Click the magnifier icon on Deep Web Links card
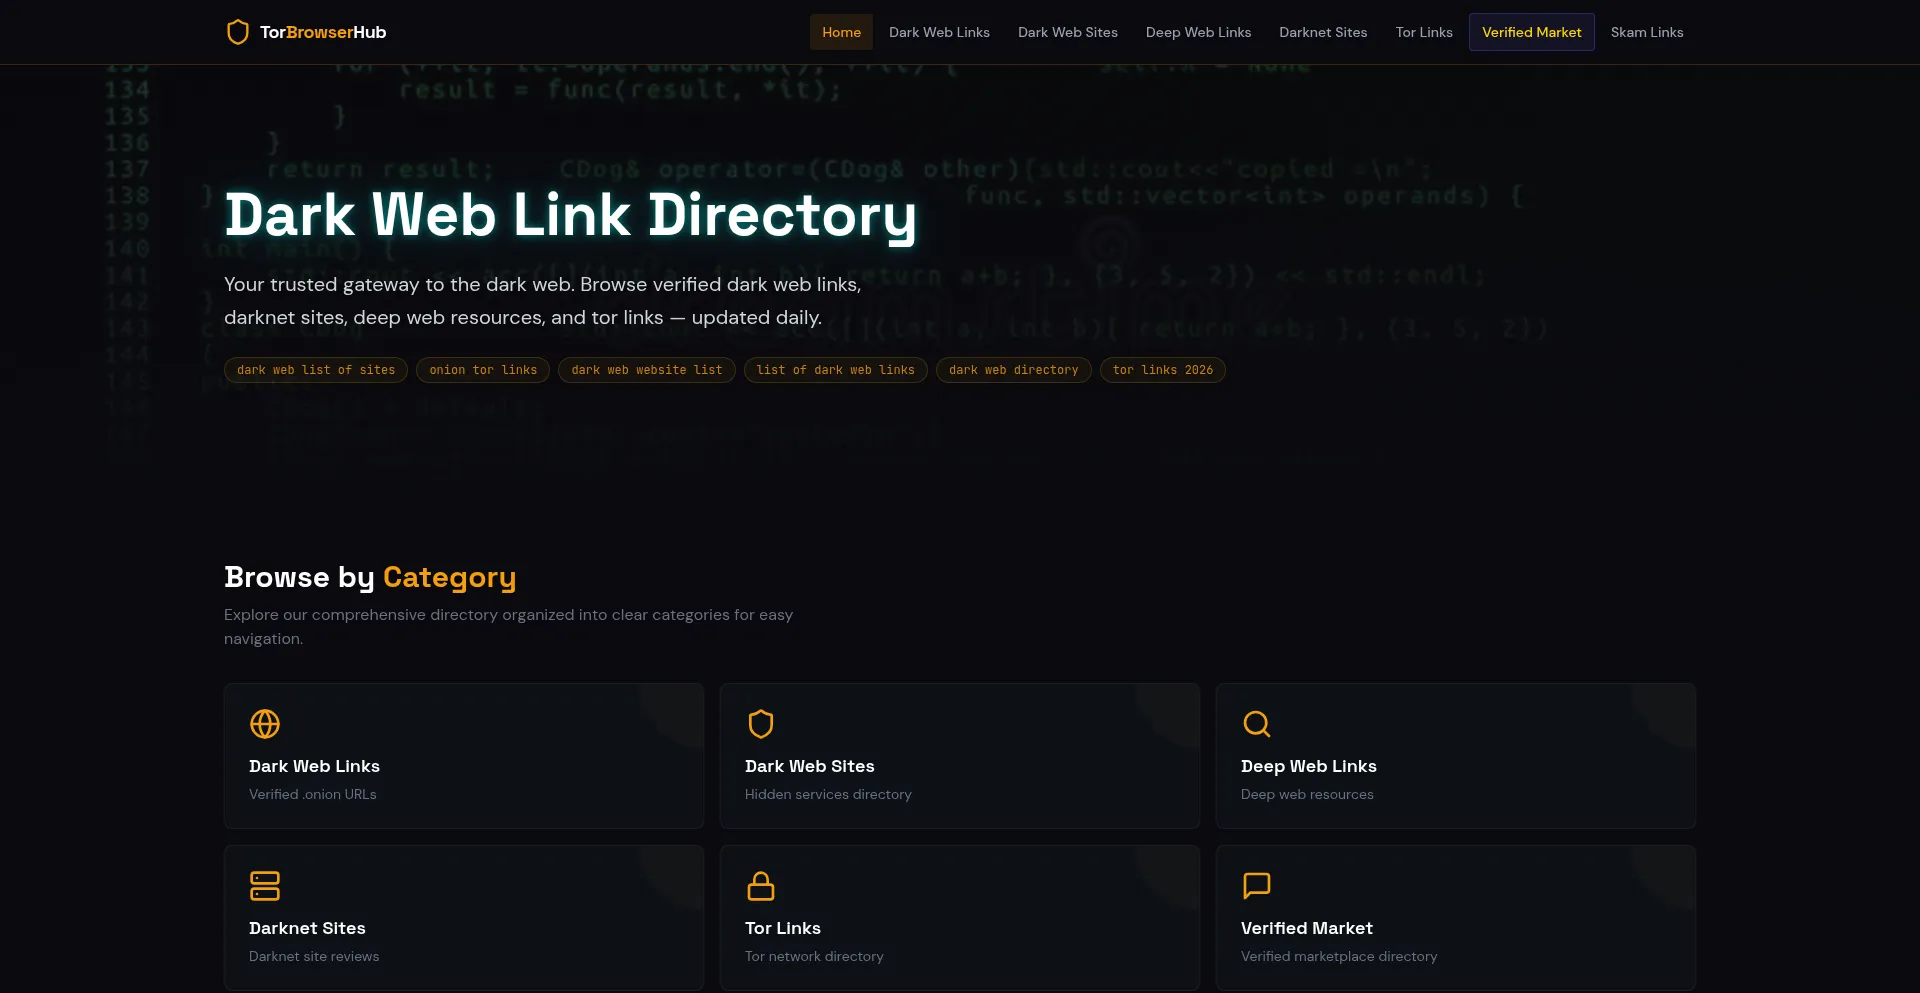This screenshot has height=993, width=1920. tap(1257, 724)
